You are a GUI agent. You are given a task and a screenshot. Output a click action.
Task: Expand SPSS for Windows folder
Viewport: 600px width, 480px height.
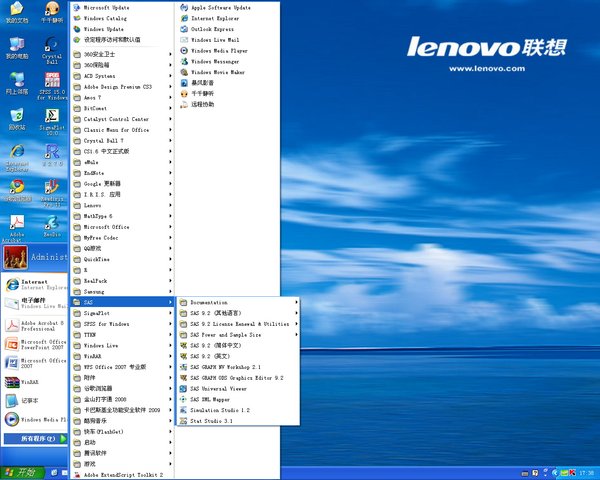pyautogui.click(x=122, y=324)
